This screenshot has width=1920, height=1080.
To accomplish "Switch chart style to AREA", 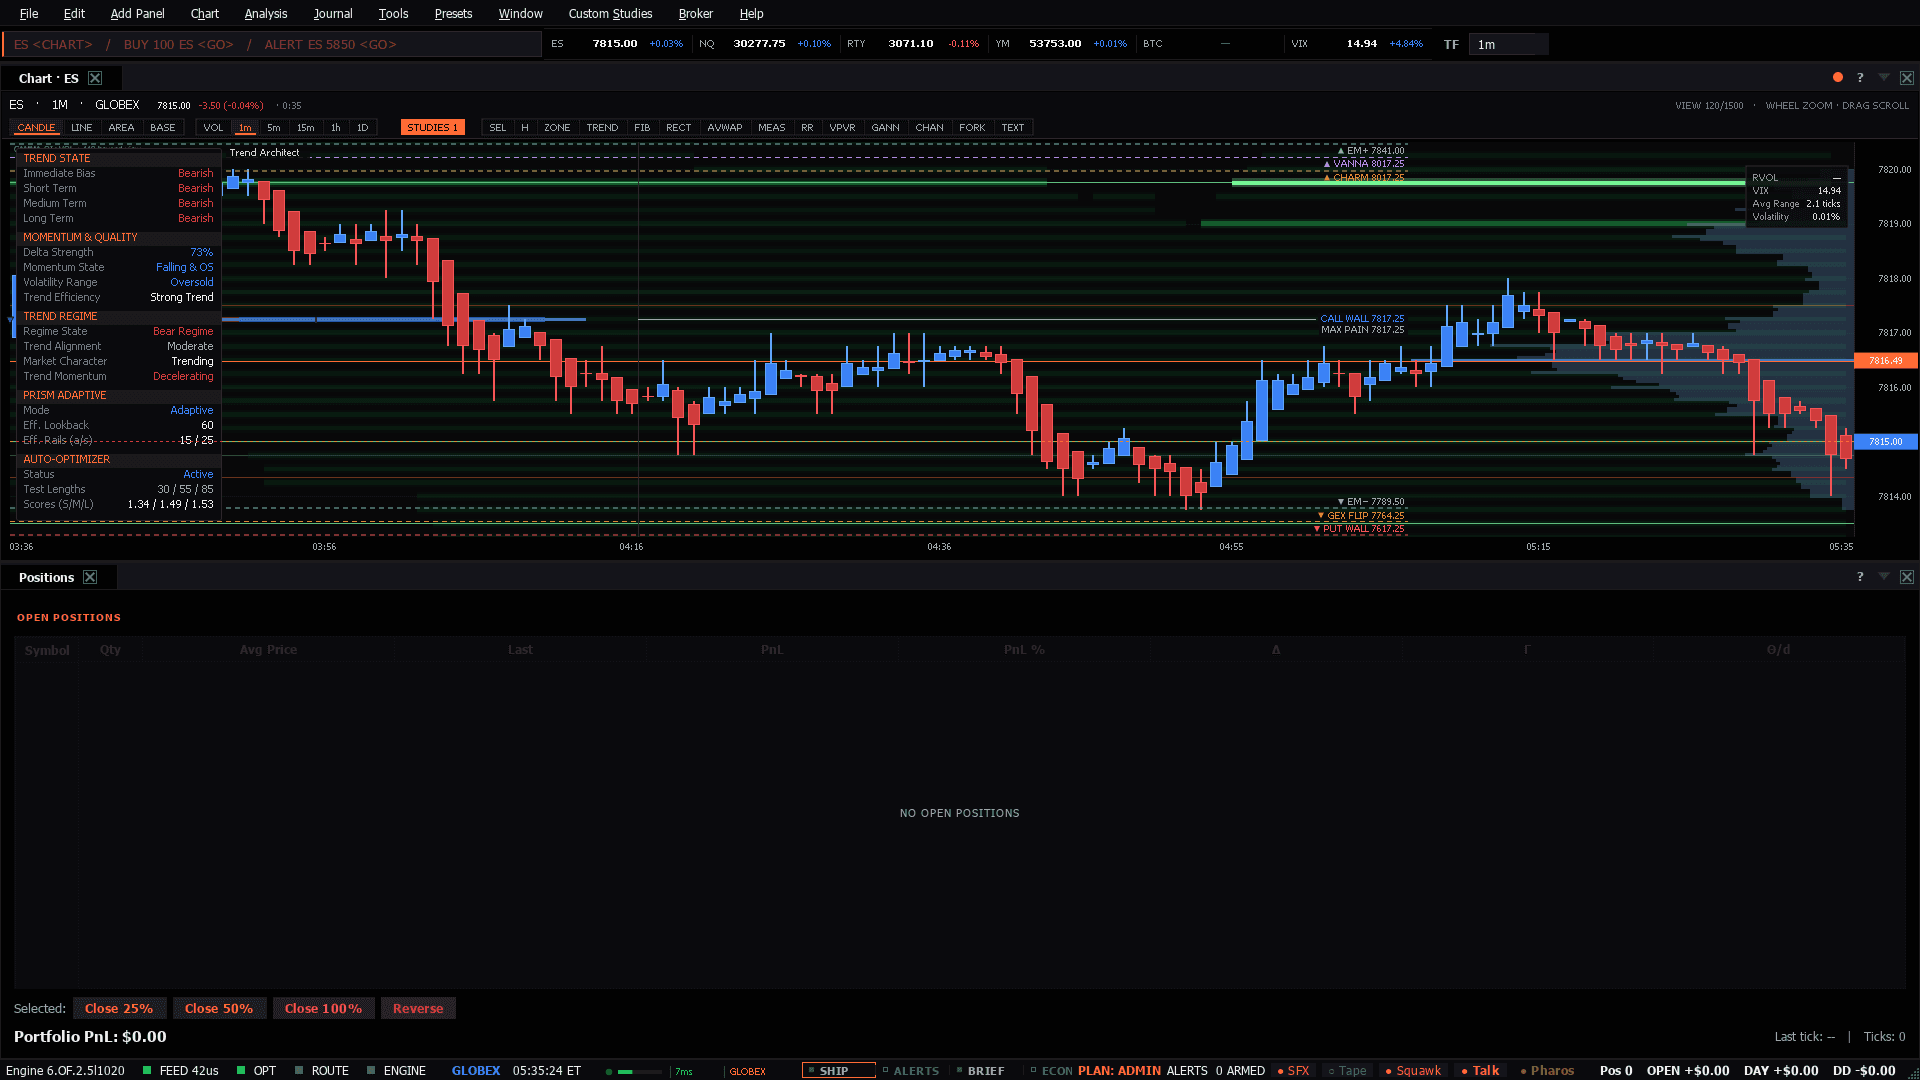I will coord(121,127).
